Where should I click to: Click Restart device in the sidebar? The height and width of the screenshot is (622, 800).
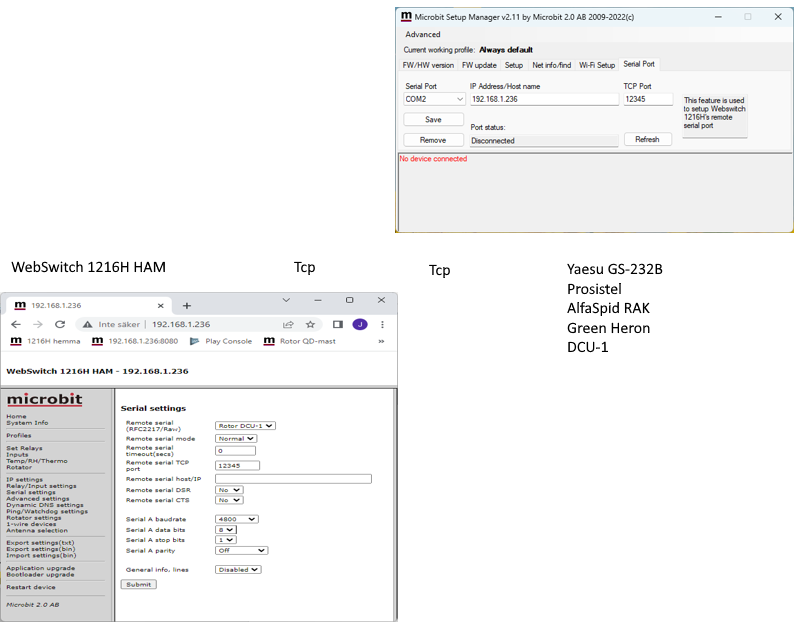[x=31, y=587]
